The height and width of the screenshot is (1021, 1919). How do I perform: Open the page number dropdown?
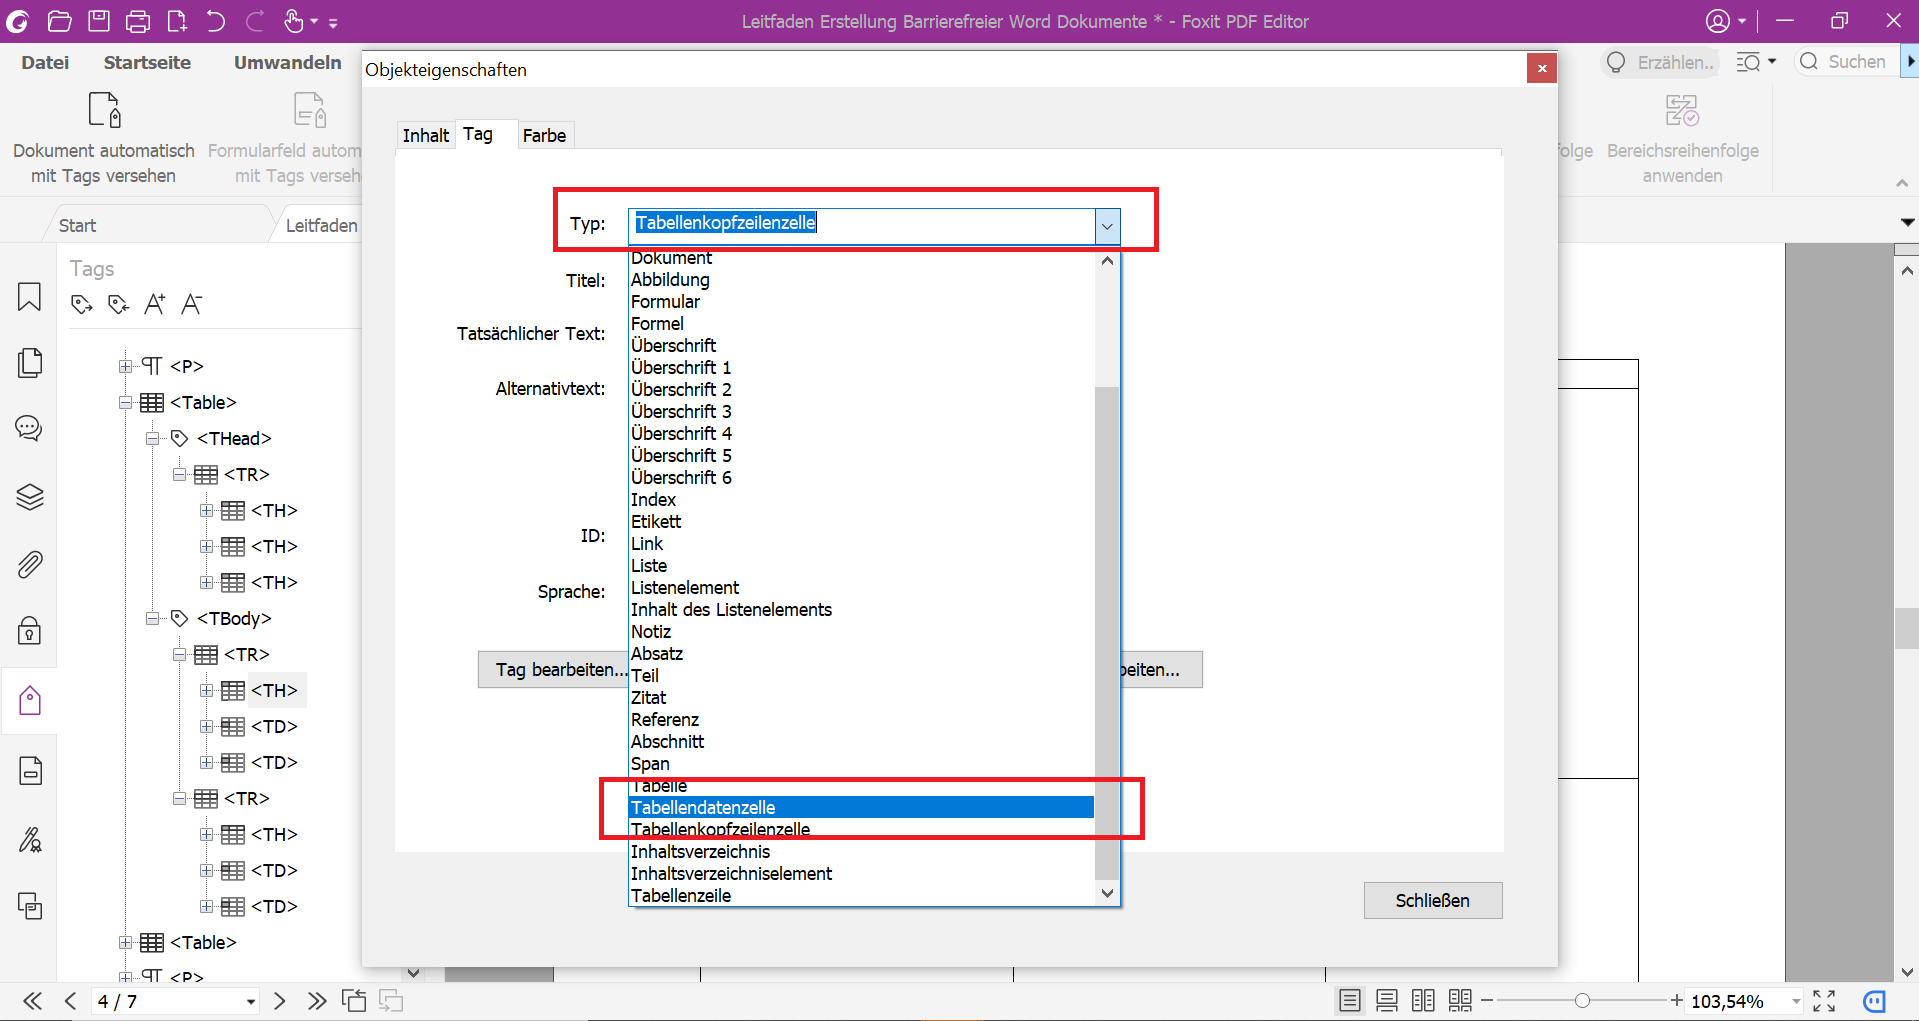pos(250,1001)
